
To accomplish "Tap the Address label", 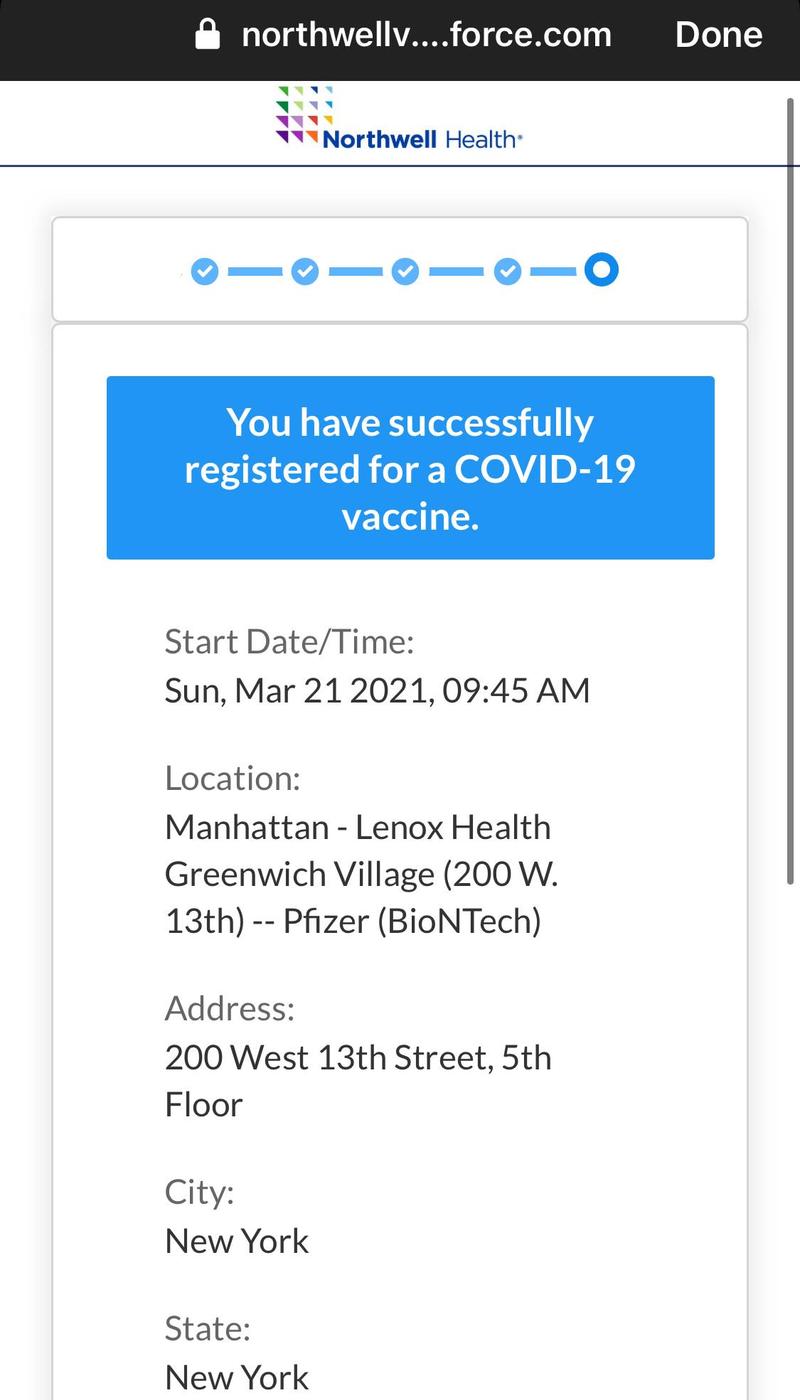I will 230,1008.
